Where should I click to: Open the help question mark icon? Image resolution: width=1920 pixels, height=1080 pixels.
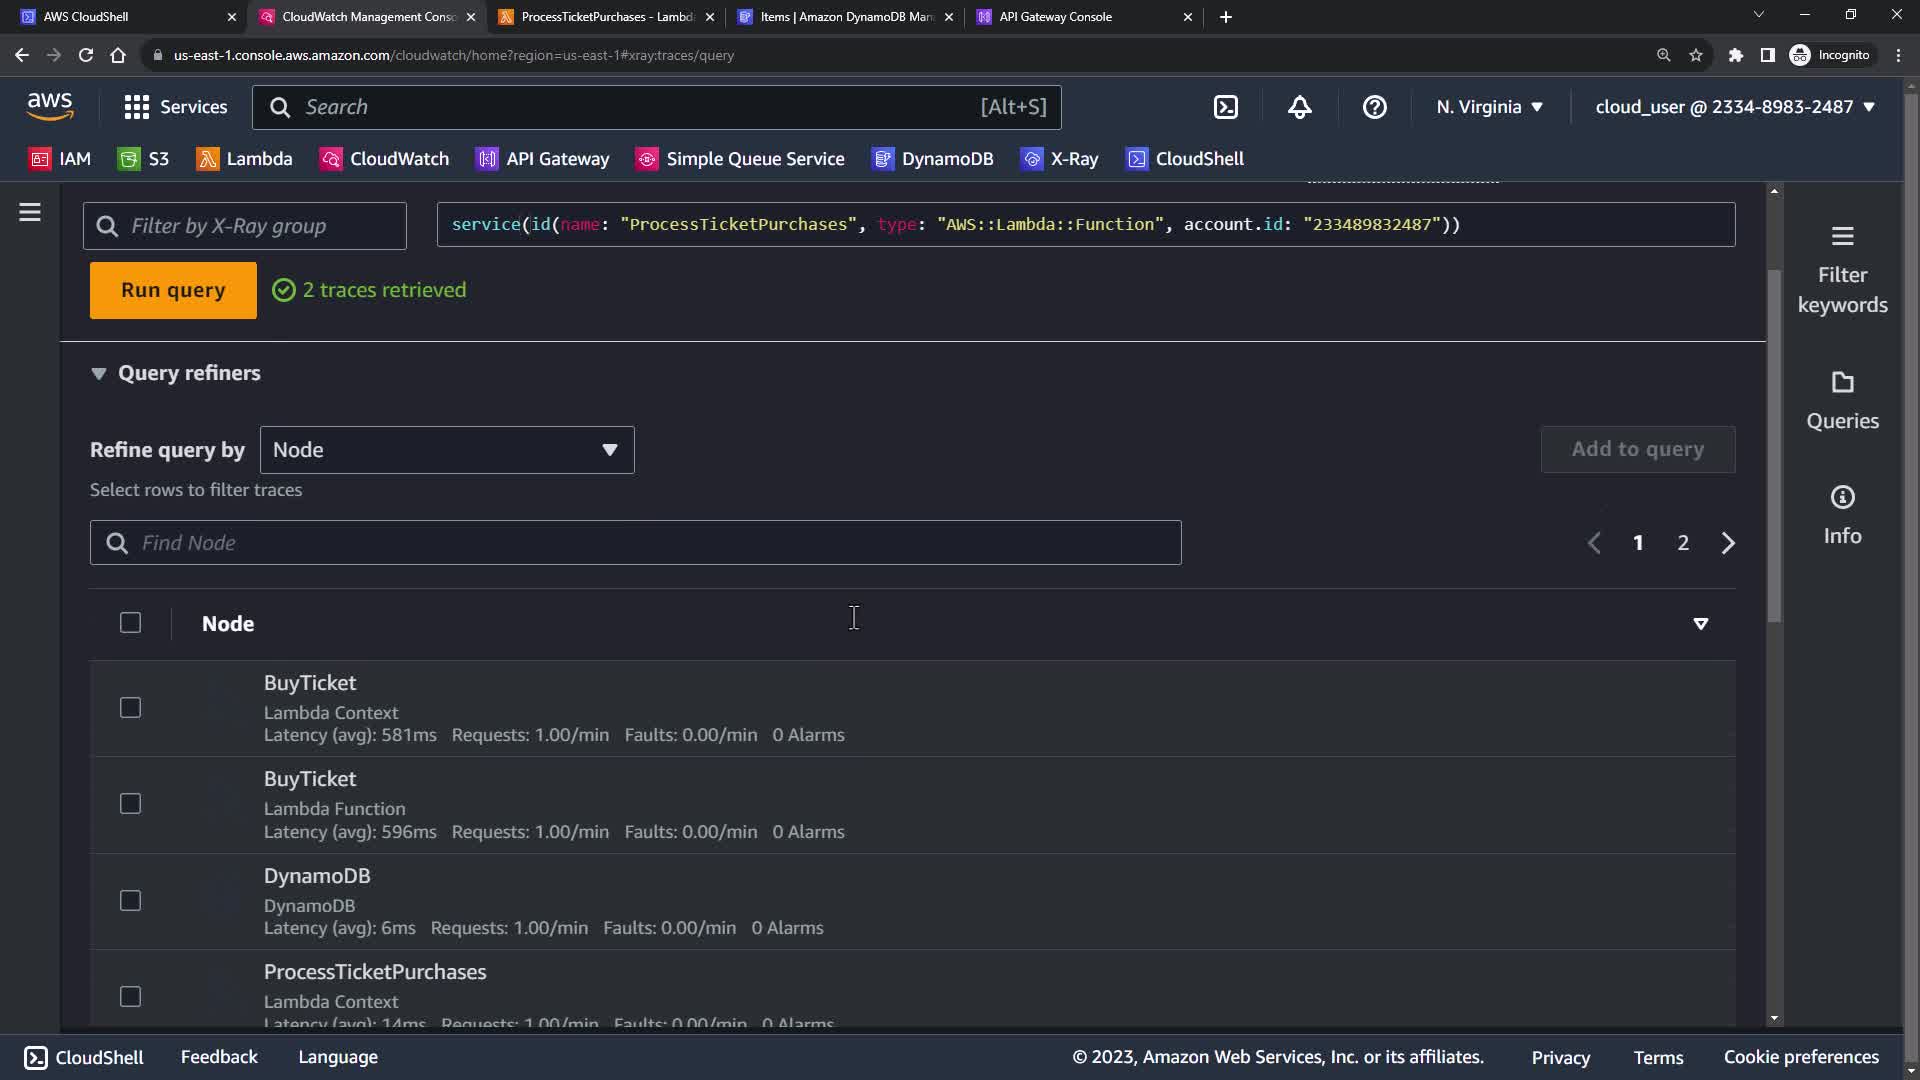(1374, 107)
